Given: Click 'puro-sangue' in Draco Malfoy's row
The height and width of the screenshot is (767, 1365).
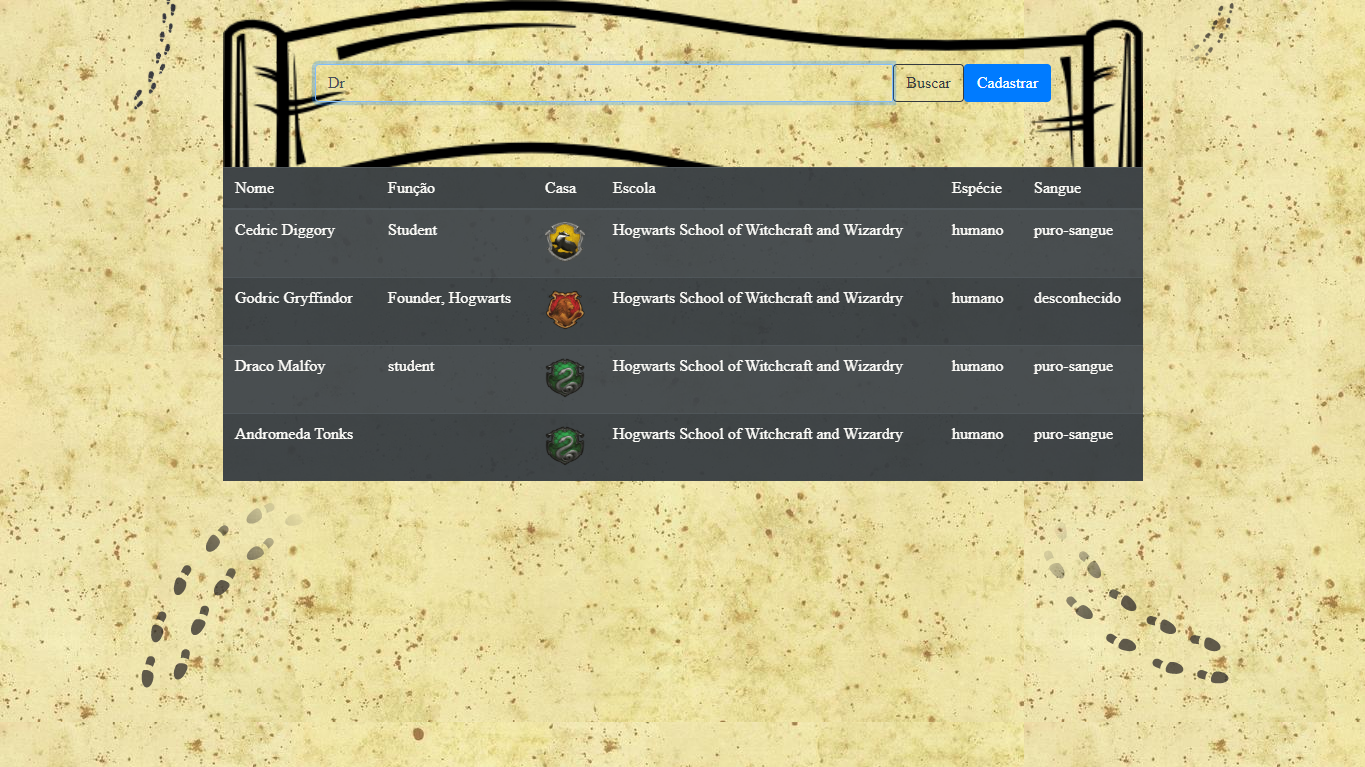Looking at the screenshot, I should [1073, 367].
